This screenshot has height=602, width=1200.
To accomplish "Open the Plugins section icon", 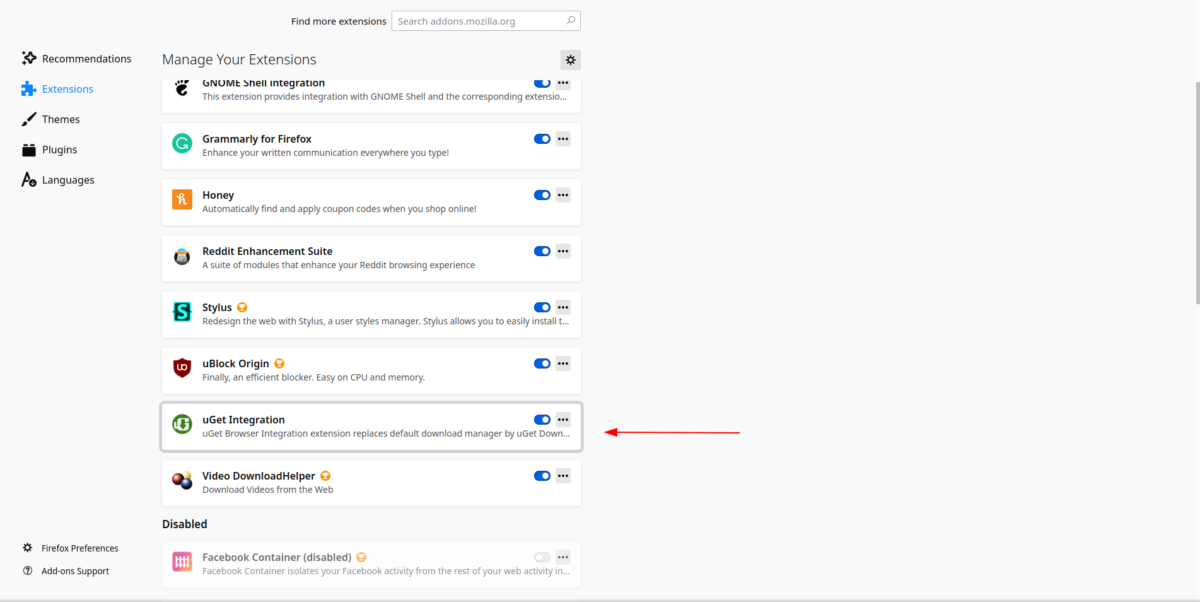I will [29, 149].
